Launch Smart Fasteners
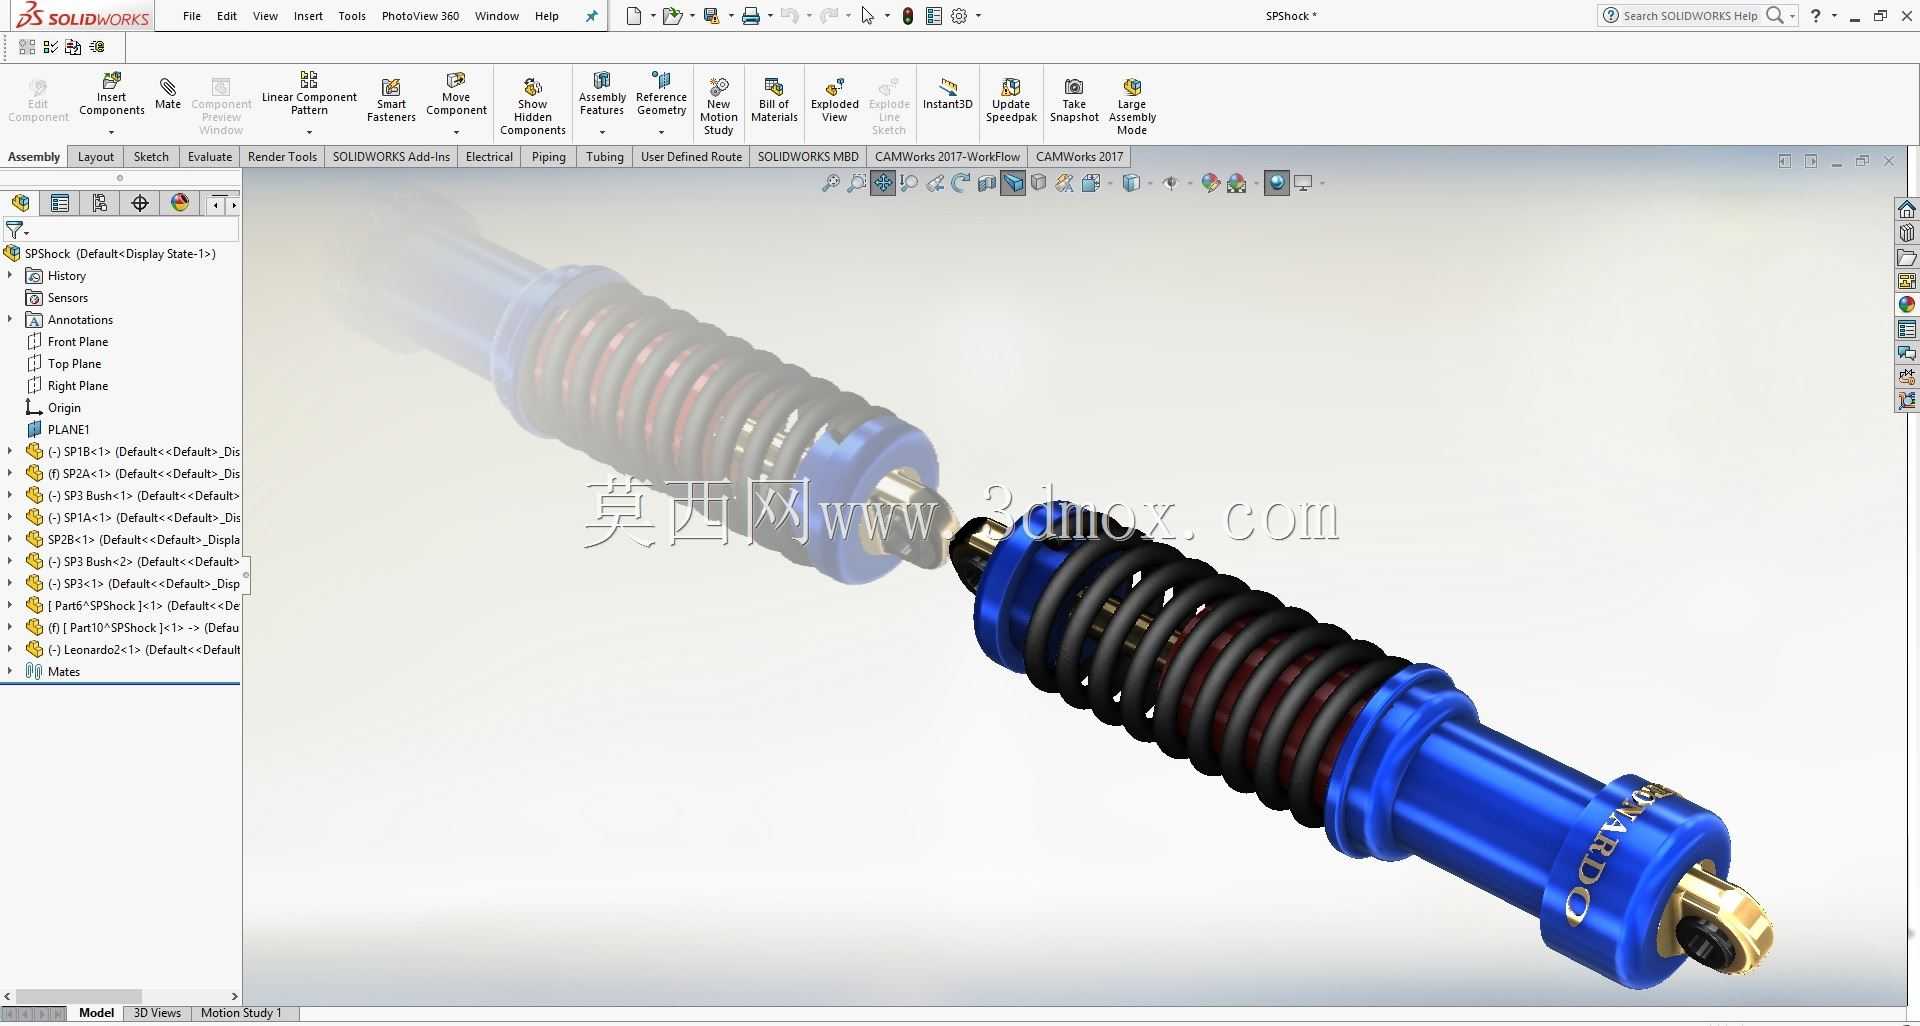1920x1026 pixels. pyautogui.click(x=391, y=100)
